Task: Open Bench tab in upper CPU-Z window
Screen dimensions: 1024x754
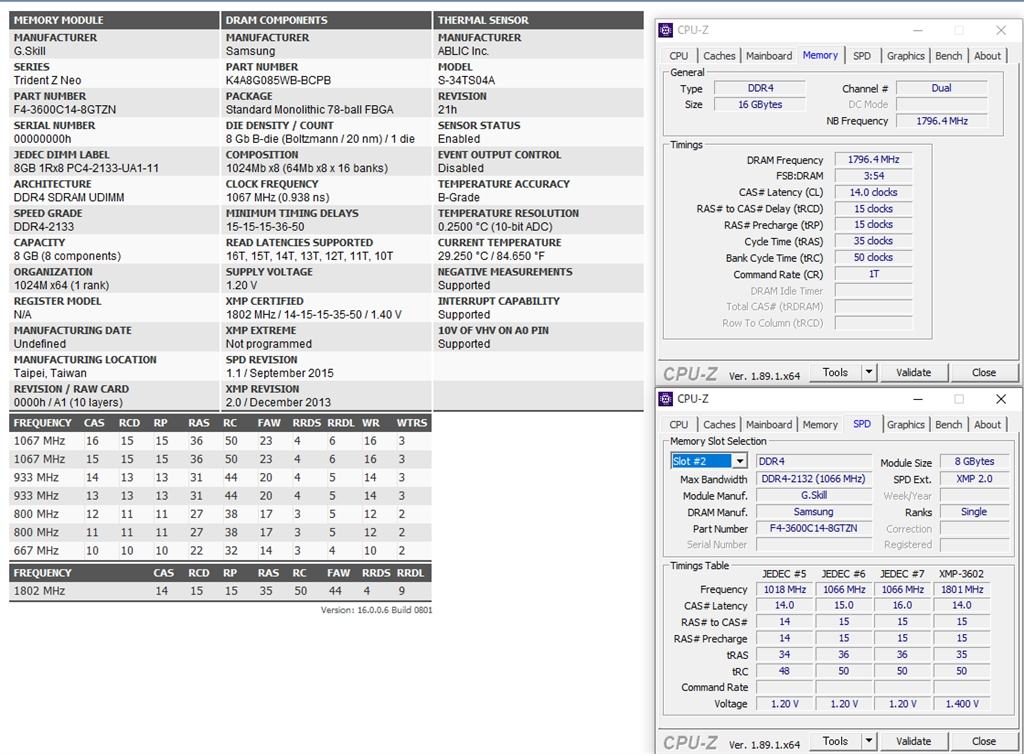Action: tap(948, 56)
